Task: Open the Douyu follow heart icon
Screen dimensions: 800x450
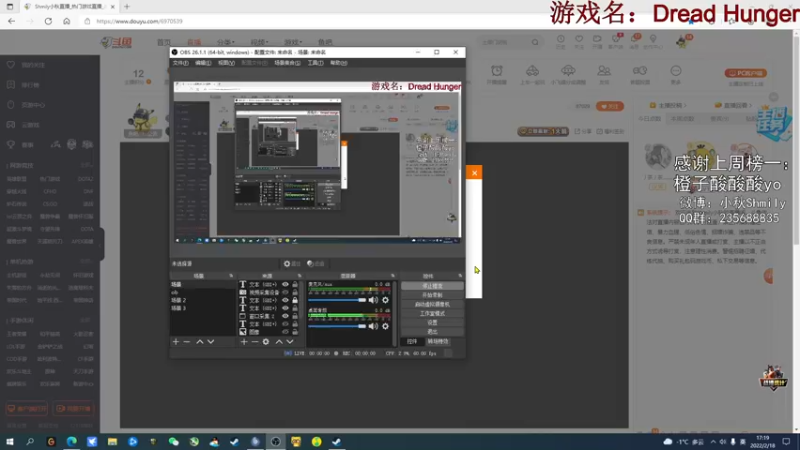Action: (x=579, y=41)
